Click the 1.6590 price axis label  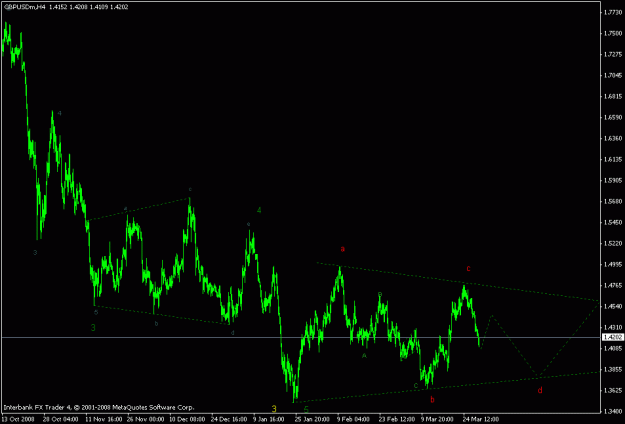pyautogui.click(x=612, y=118)
